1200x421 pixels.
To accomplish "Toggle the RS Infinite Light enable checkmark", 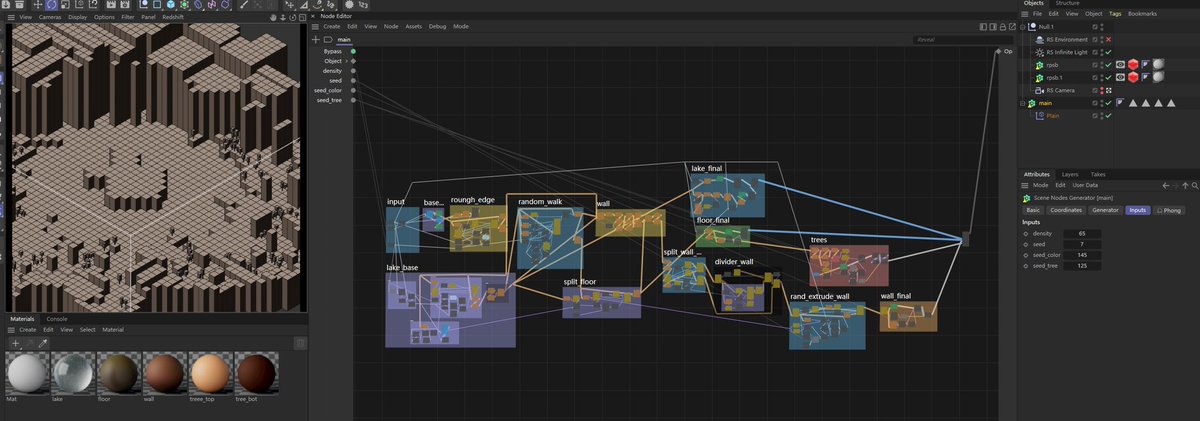I will point(1109,52).
